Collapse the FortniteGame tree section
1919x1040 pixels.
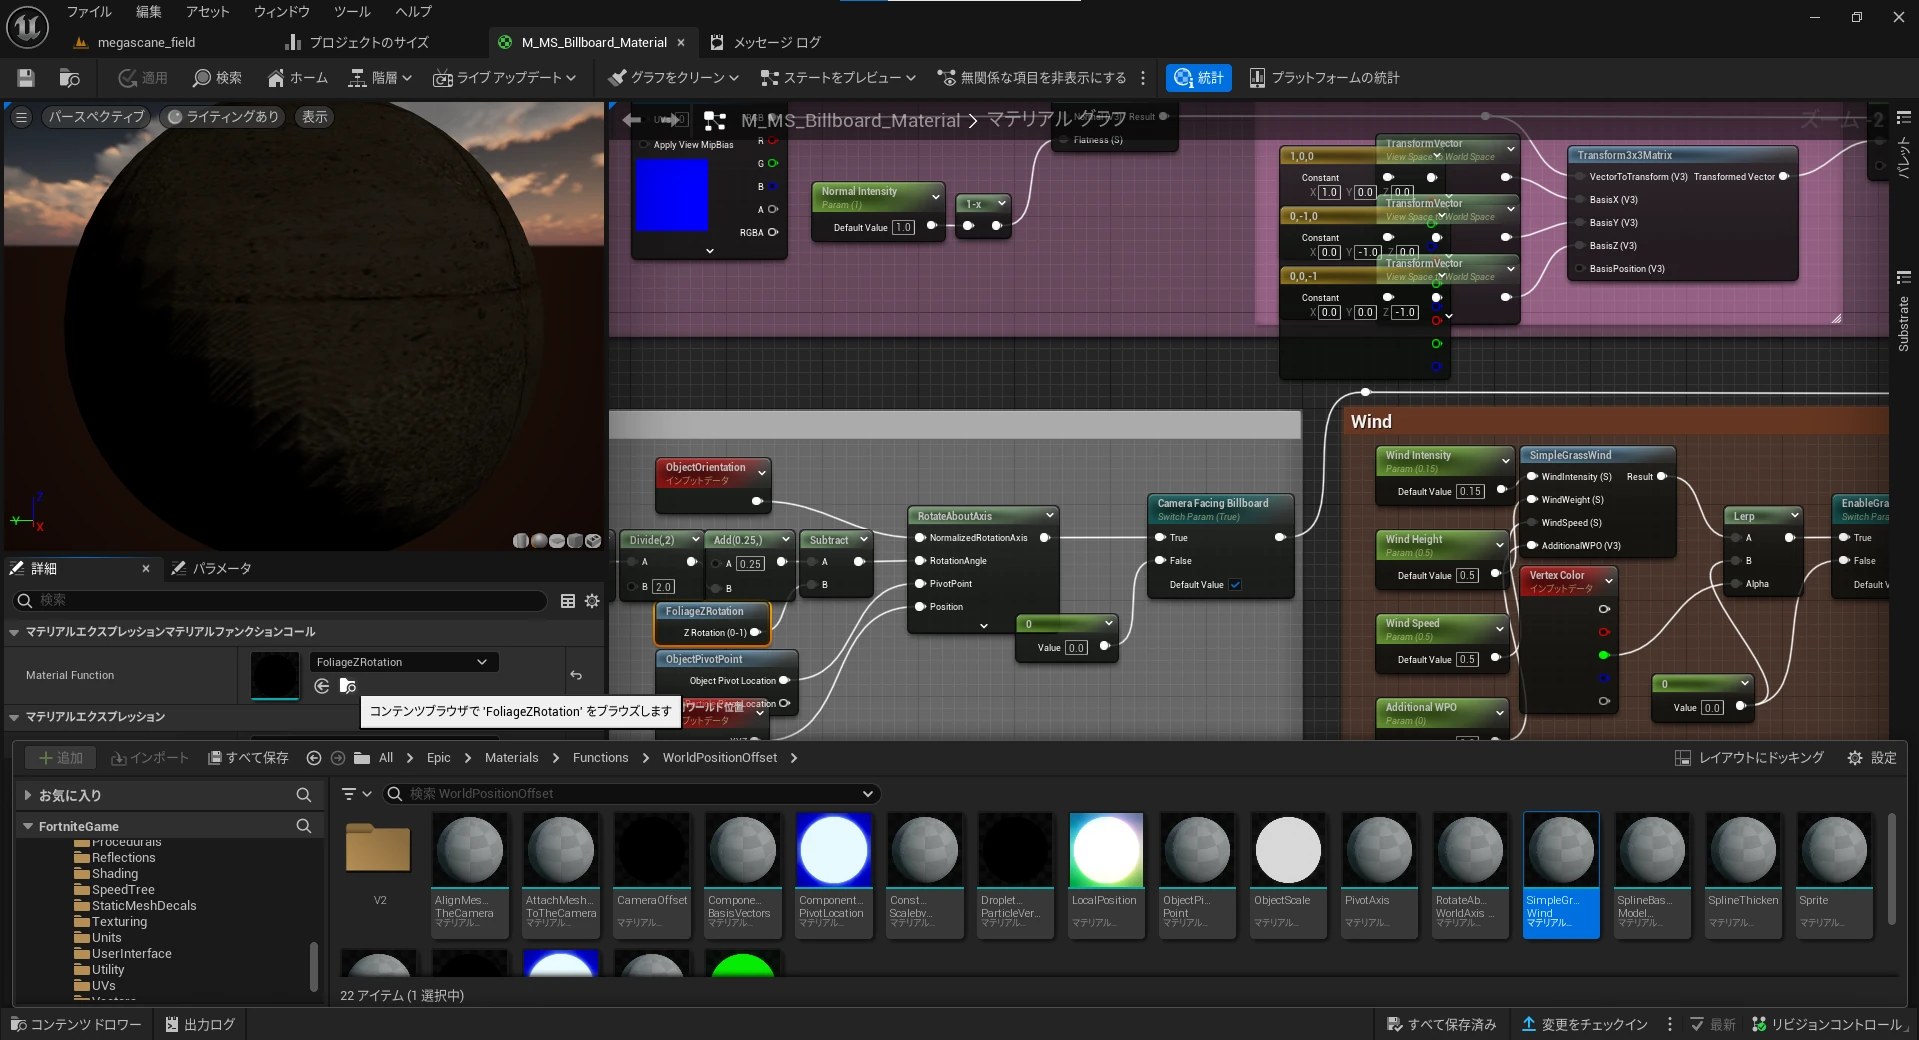click(x=27, y=826)
